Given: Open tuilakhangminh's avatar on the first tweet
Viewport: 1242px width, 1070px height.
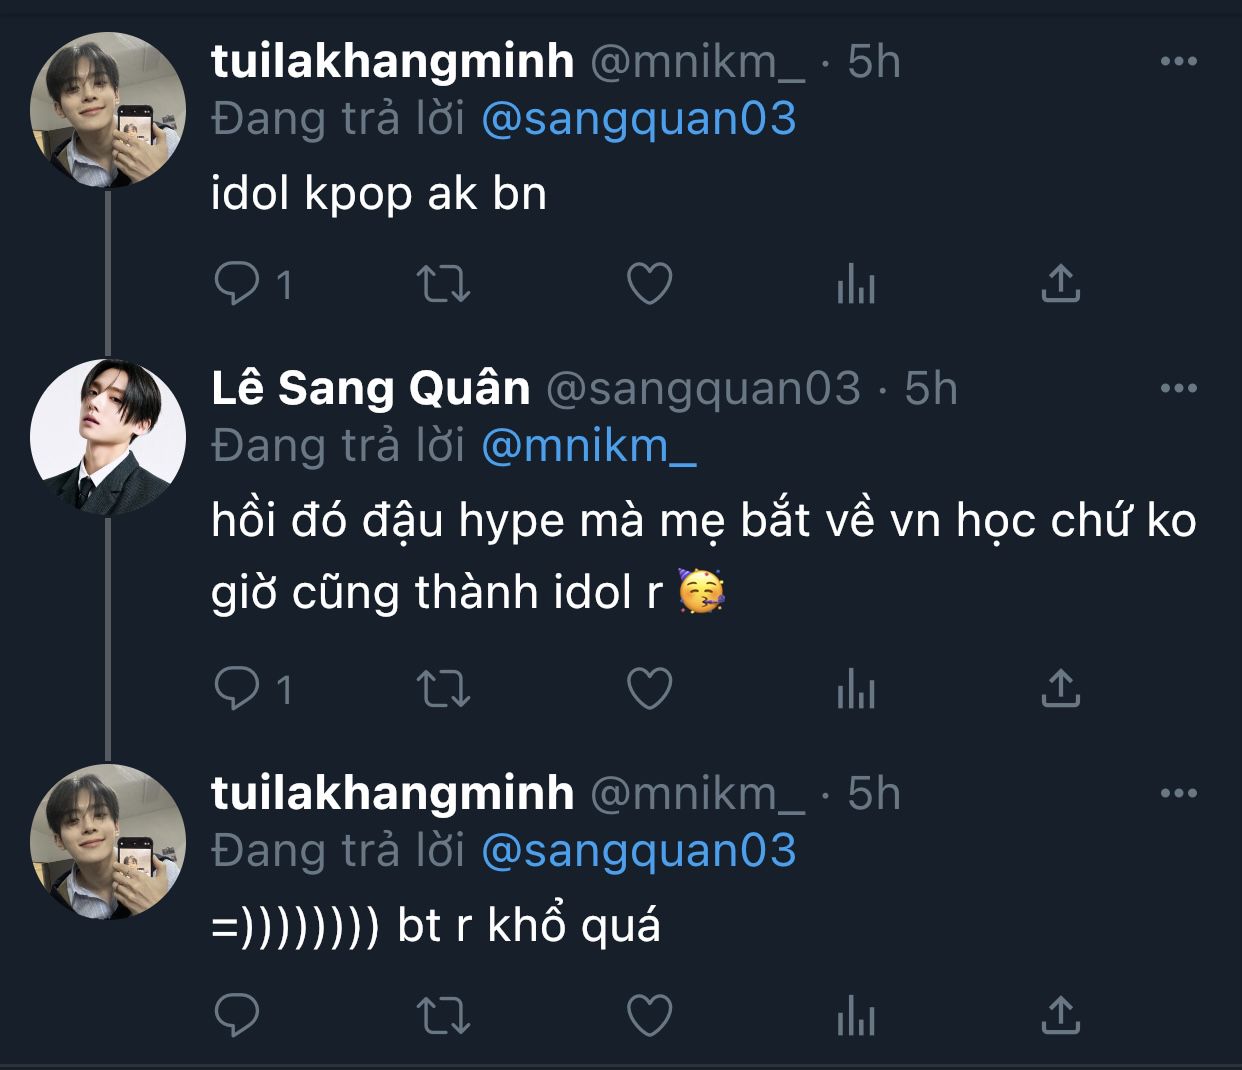Looking at the screenshot, I should click(x=108, y=110).
